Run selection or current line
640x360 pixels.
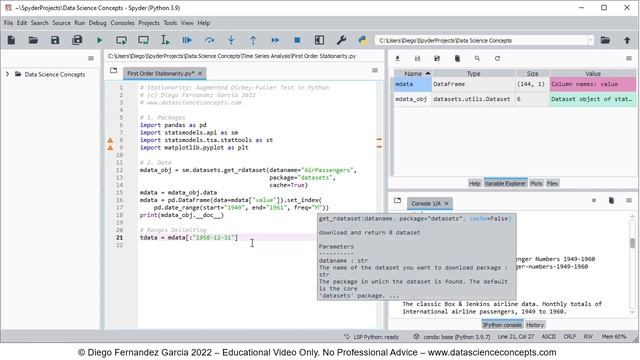pos(165,40)
